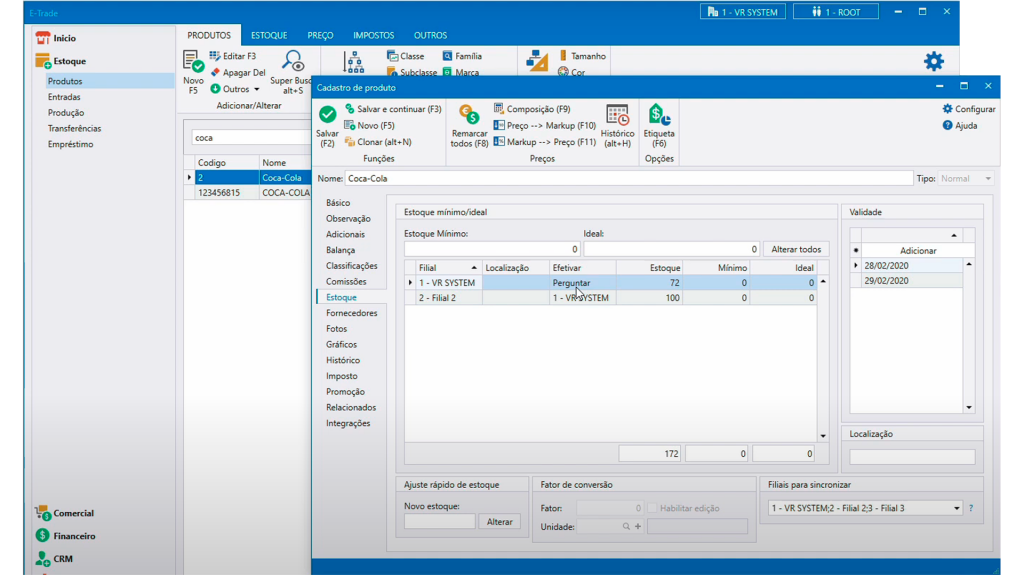Enable the Habilitar edição checkbox
The width and height of the screenshot is (1024, 576).
click(x=653, y=508)
